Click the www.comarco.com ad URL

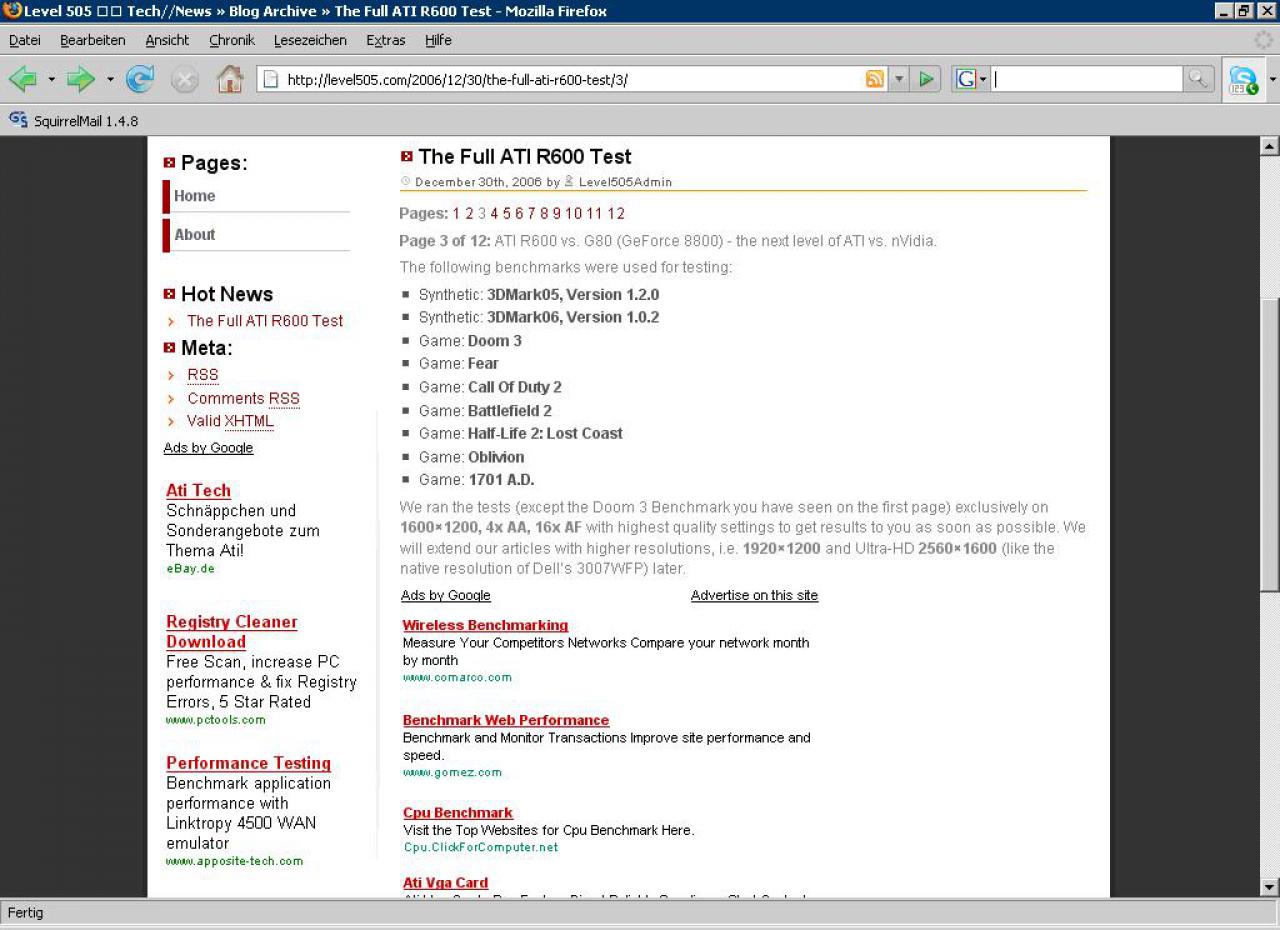tap(457, 677)
